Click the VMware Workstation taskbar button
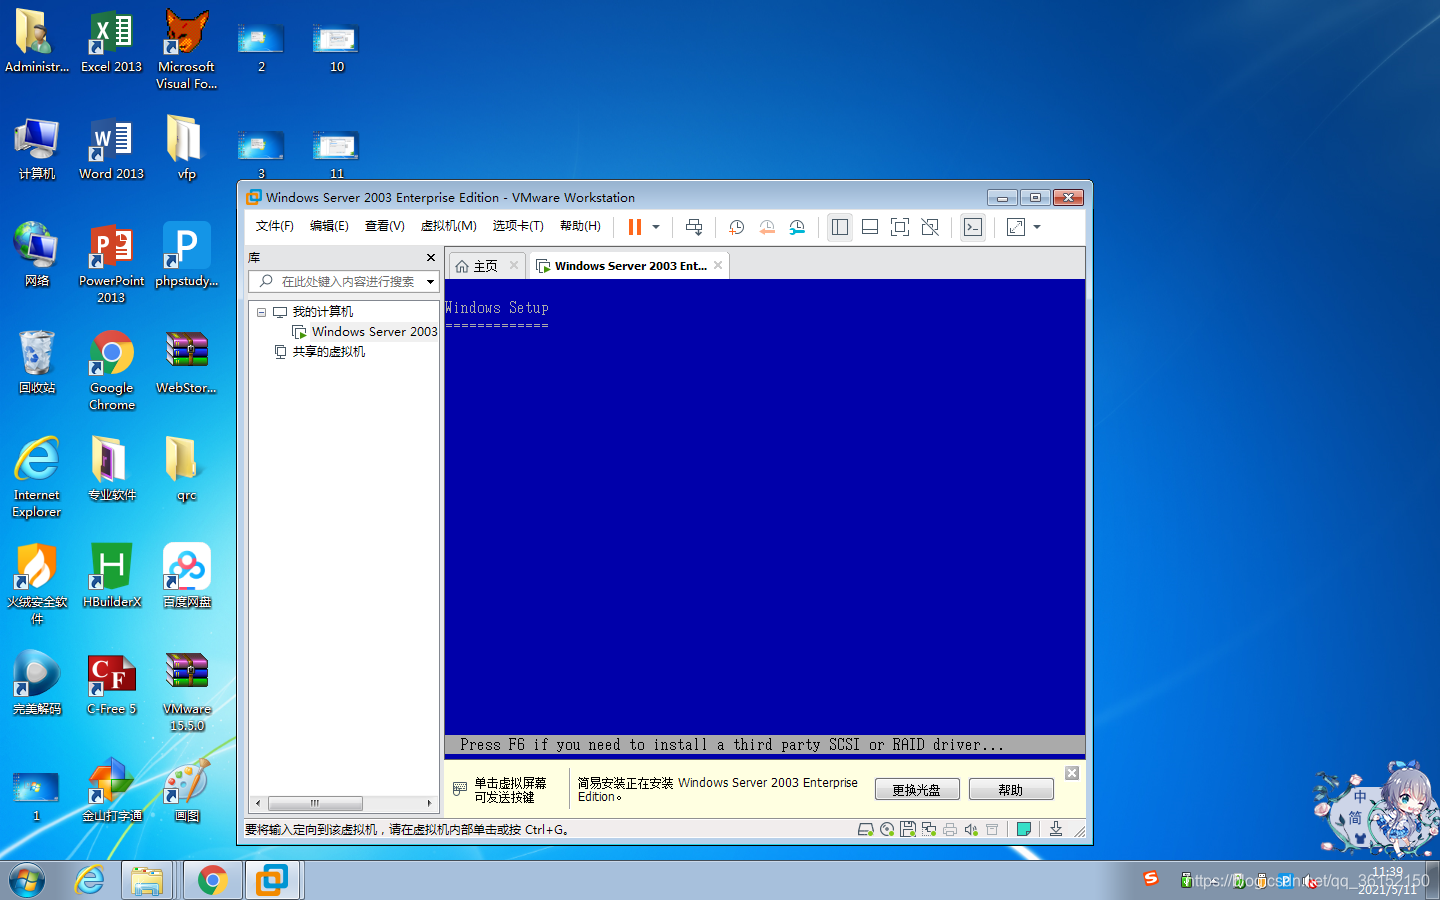 tap(272, 880)
